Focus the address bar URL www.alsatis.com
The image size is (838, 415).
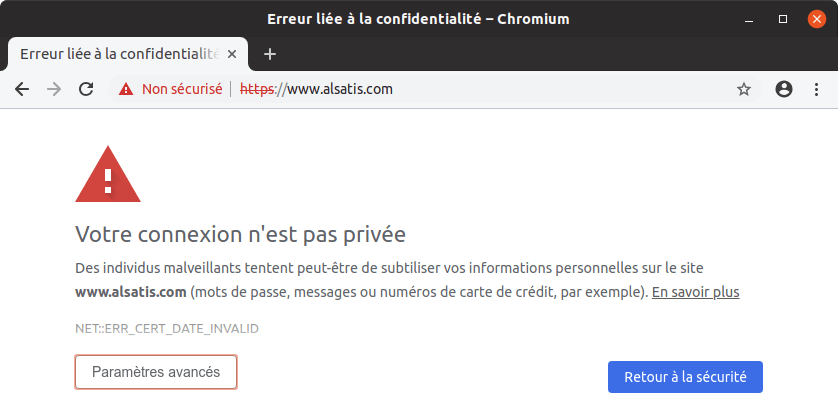point(316,89)
